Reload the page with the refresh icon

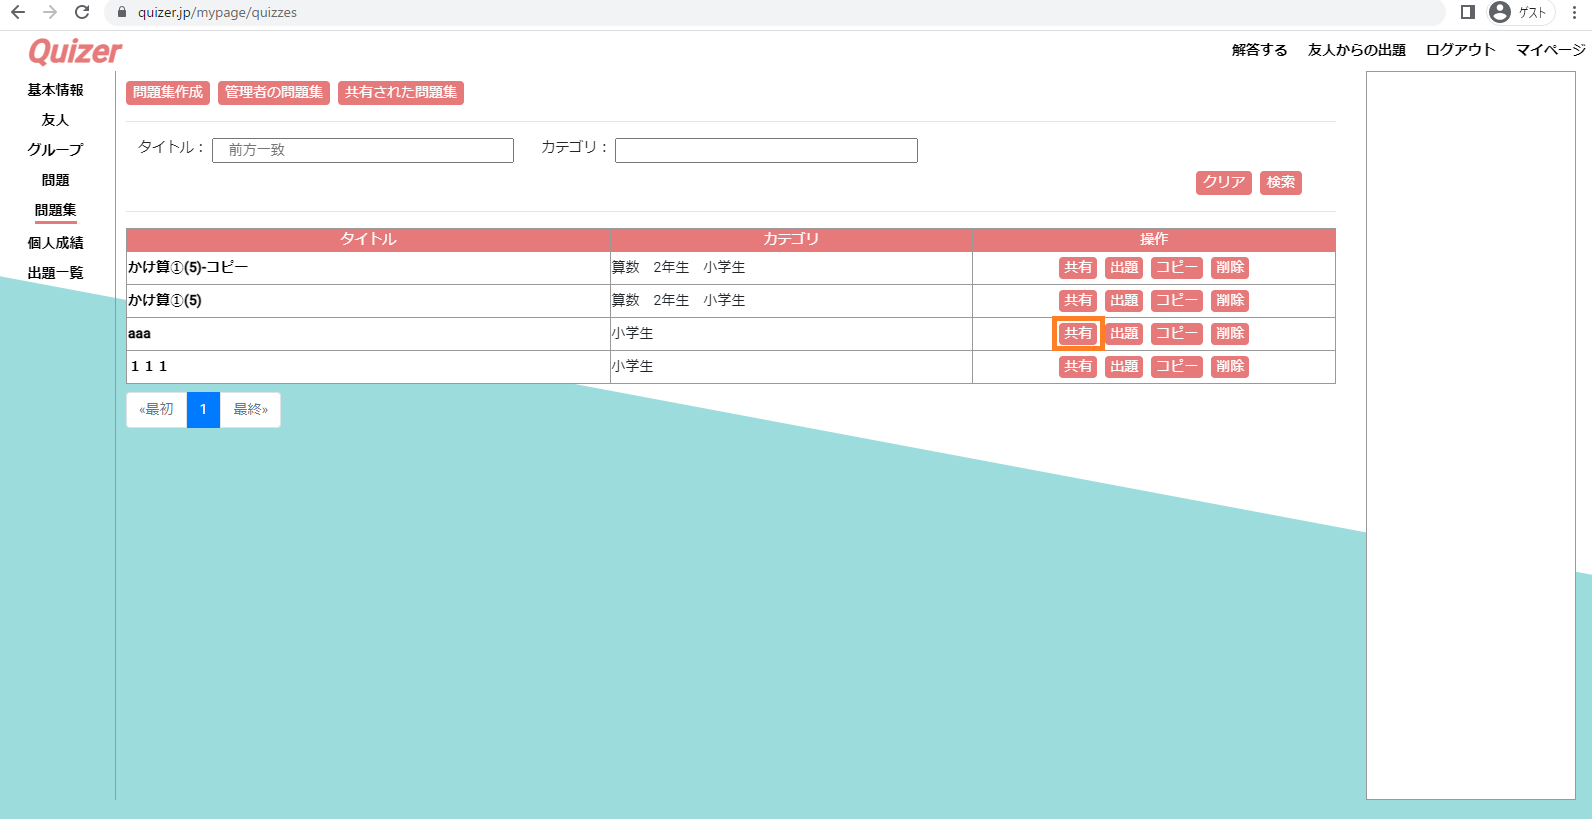82,12
